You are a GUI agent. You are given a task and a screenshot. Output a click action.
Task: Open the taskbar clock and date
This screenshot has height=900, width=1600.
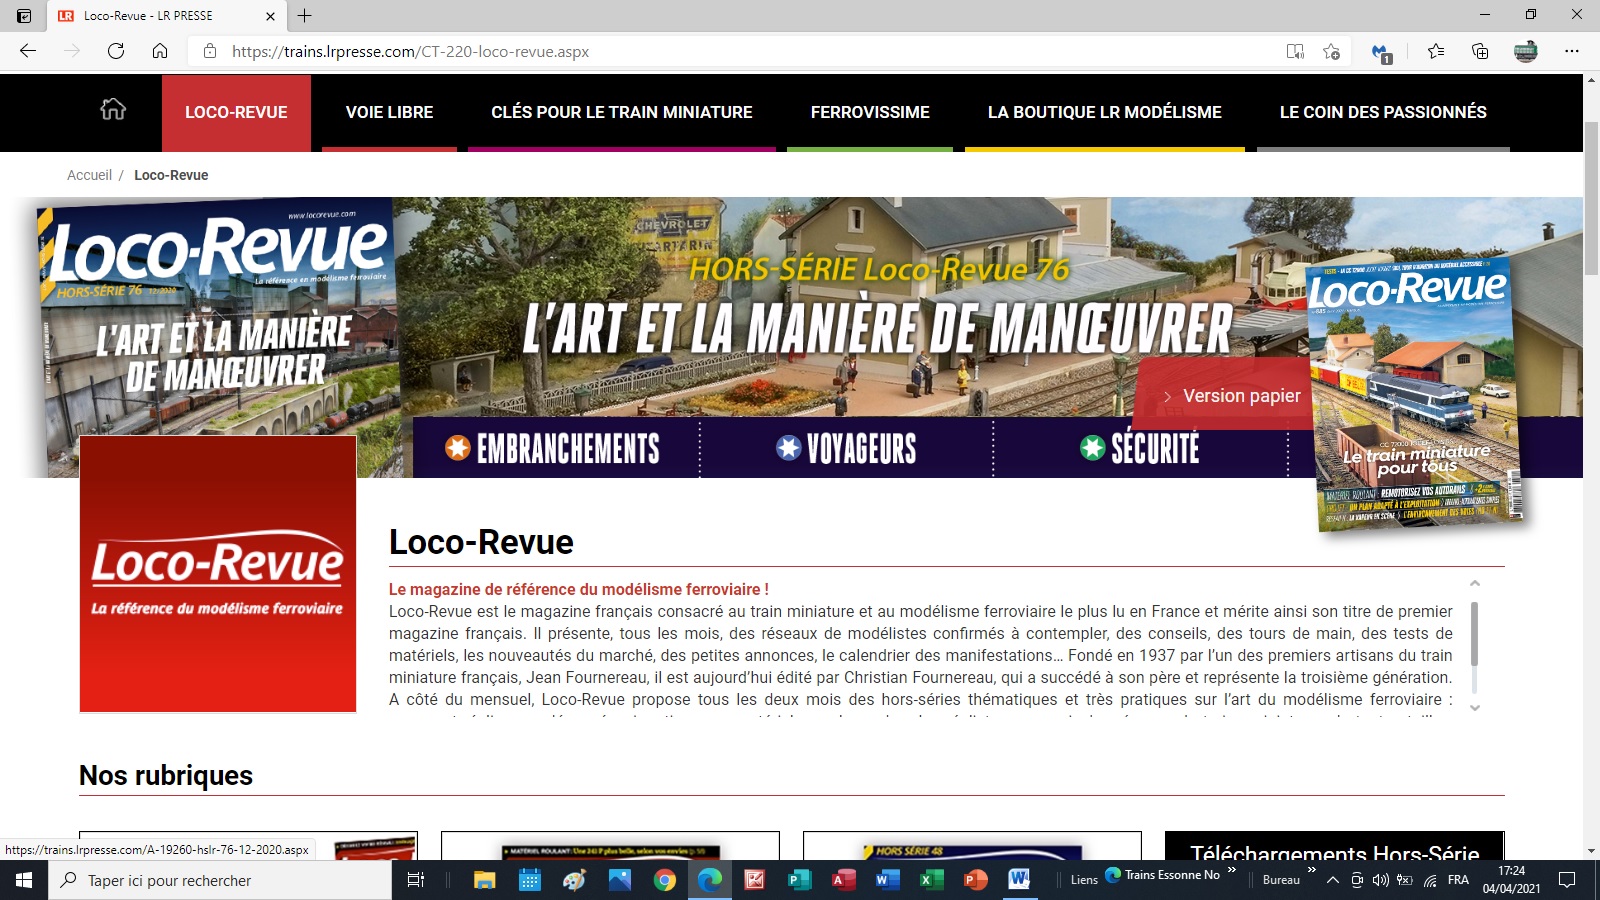[1512, 880]
